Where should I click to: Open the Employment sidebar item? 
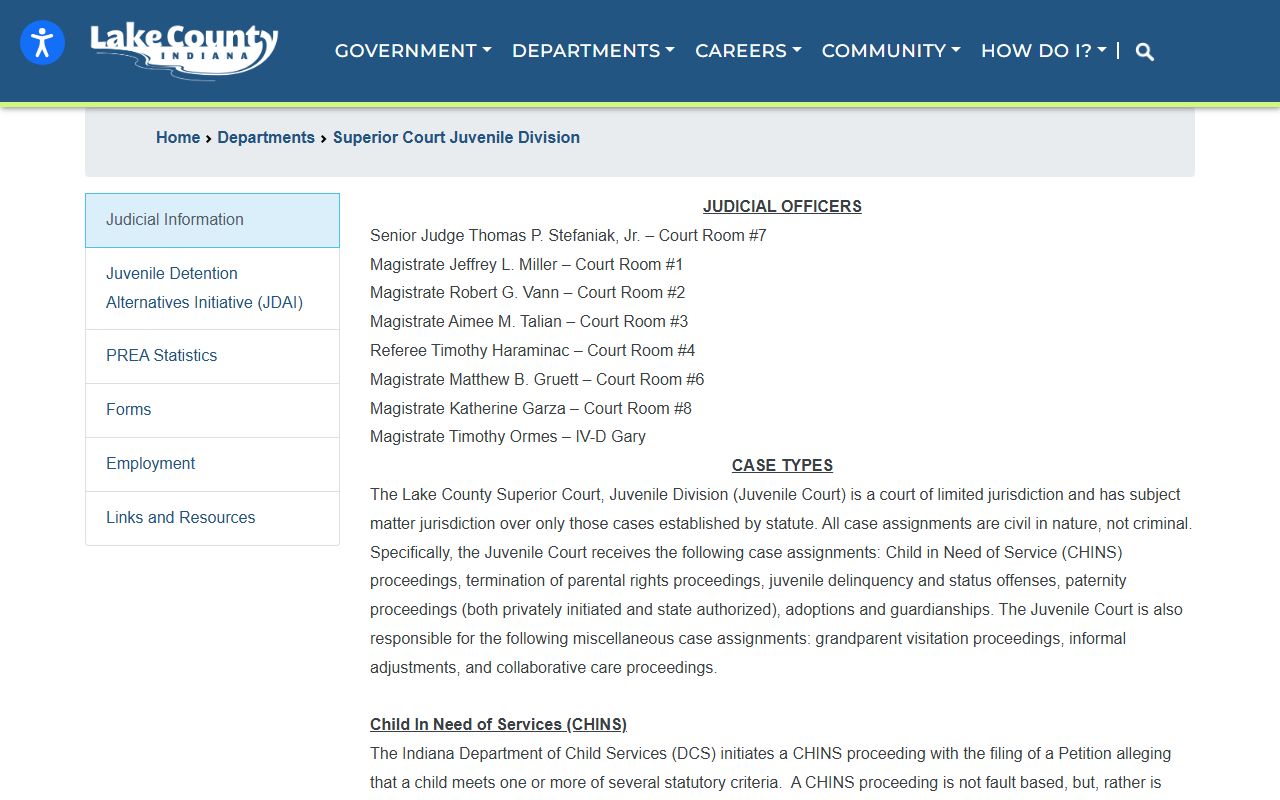(212, 464)
